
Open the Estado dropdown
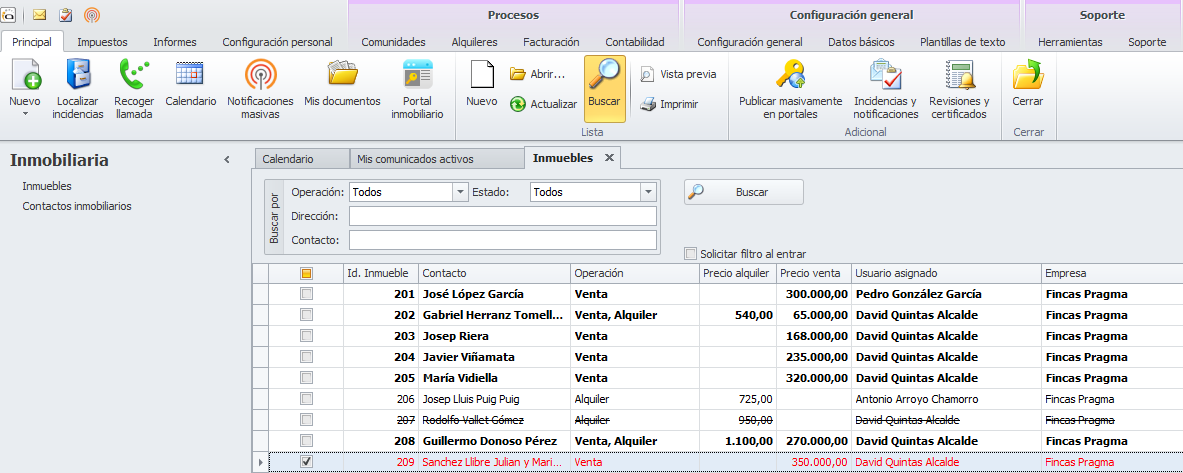point(648,192)
